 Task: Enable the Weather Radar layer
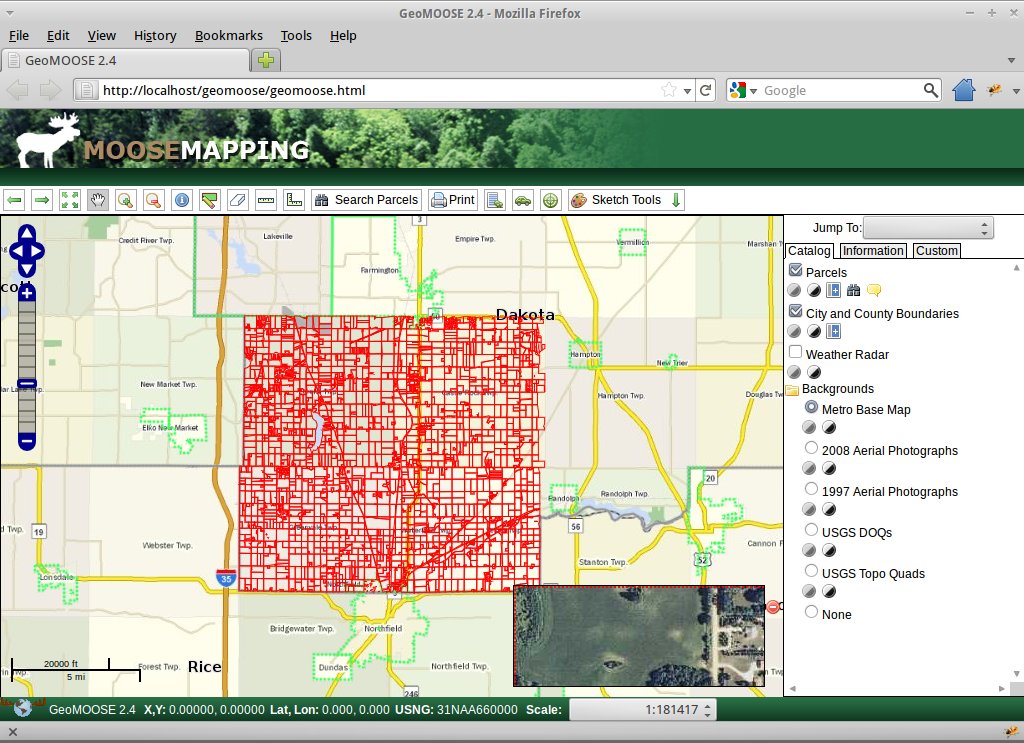click(x=796, y=353)
